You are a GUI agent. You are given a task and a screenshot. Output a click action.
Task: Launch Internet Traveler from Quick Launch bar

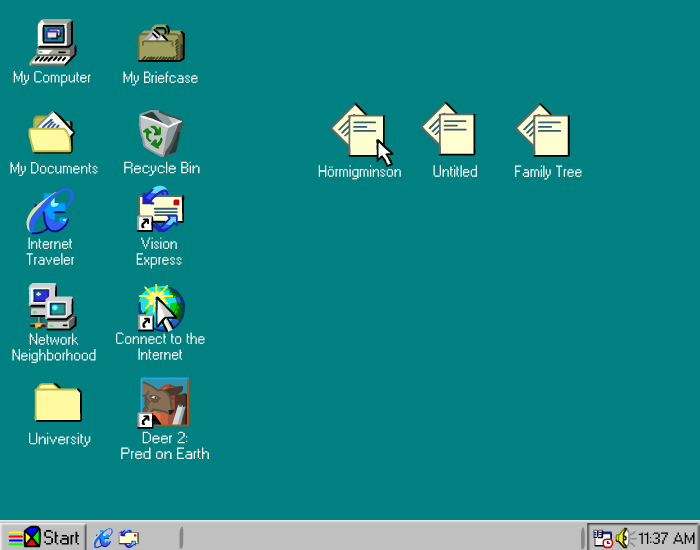pyautogui.click(x=102, y=538)
